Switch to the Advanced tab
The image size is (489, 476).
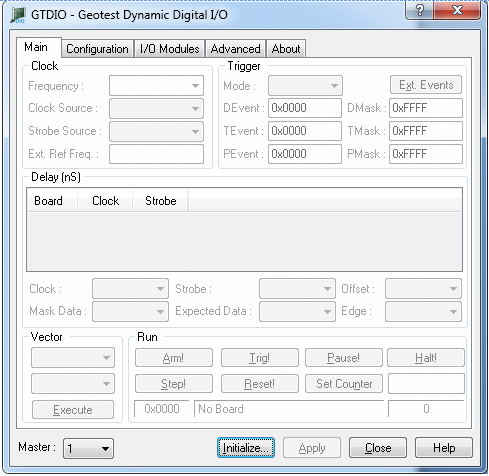pos(235,49)
